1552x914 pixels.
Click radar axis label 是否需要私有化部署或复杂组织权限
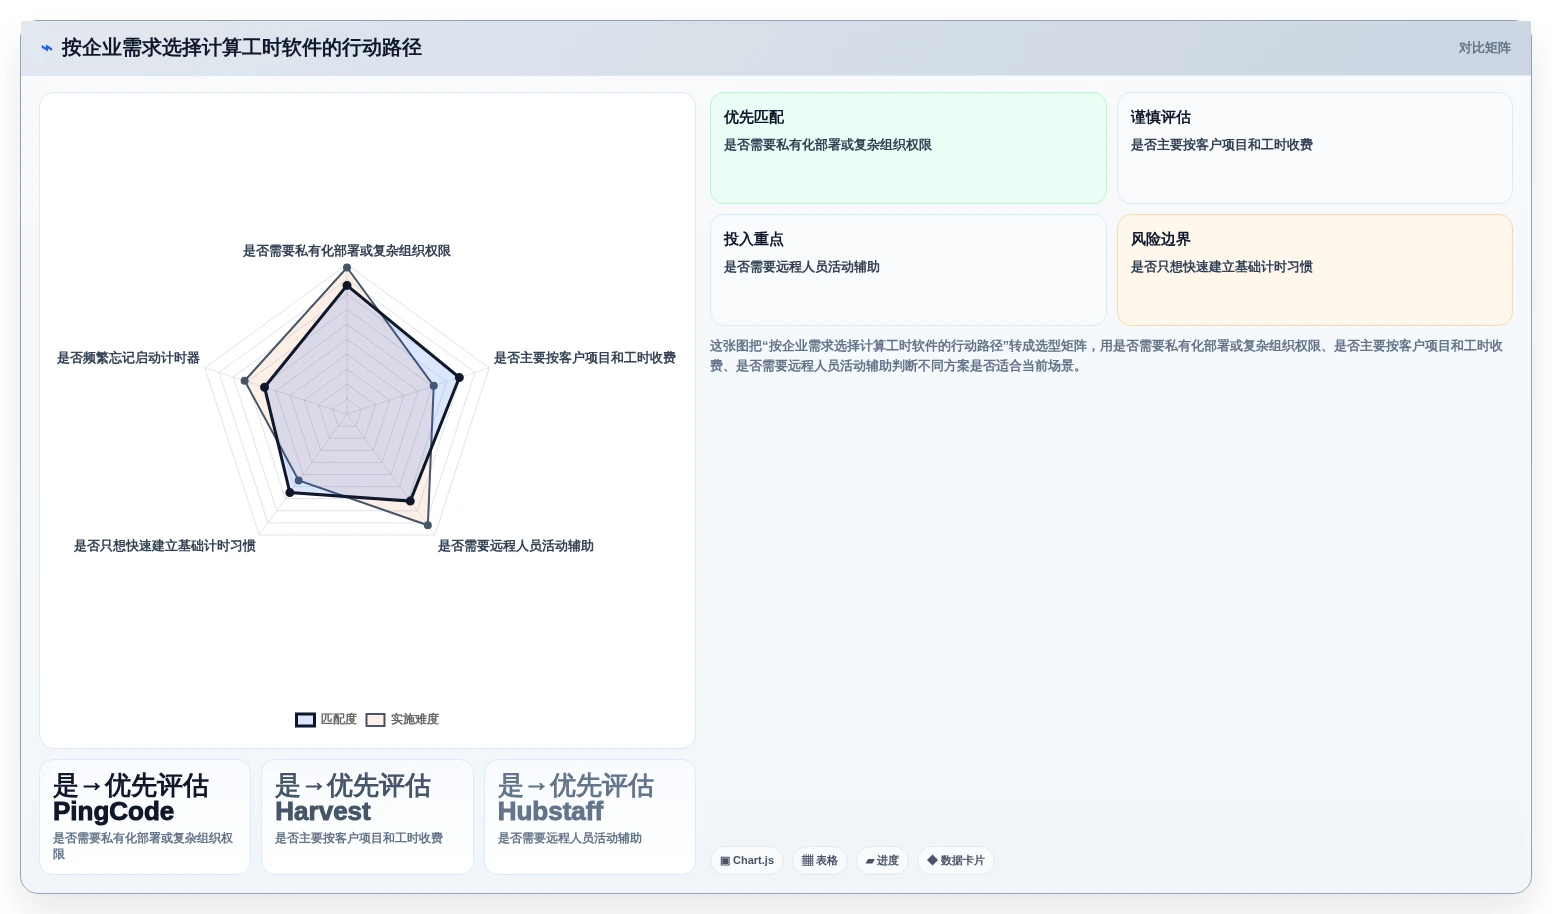point(347,251)
